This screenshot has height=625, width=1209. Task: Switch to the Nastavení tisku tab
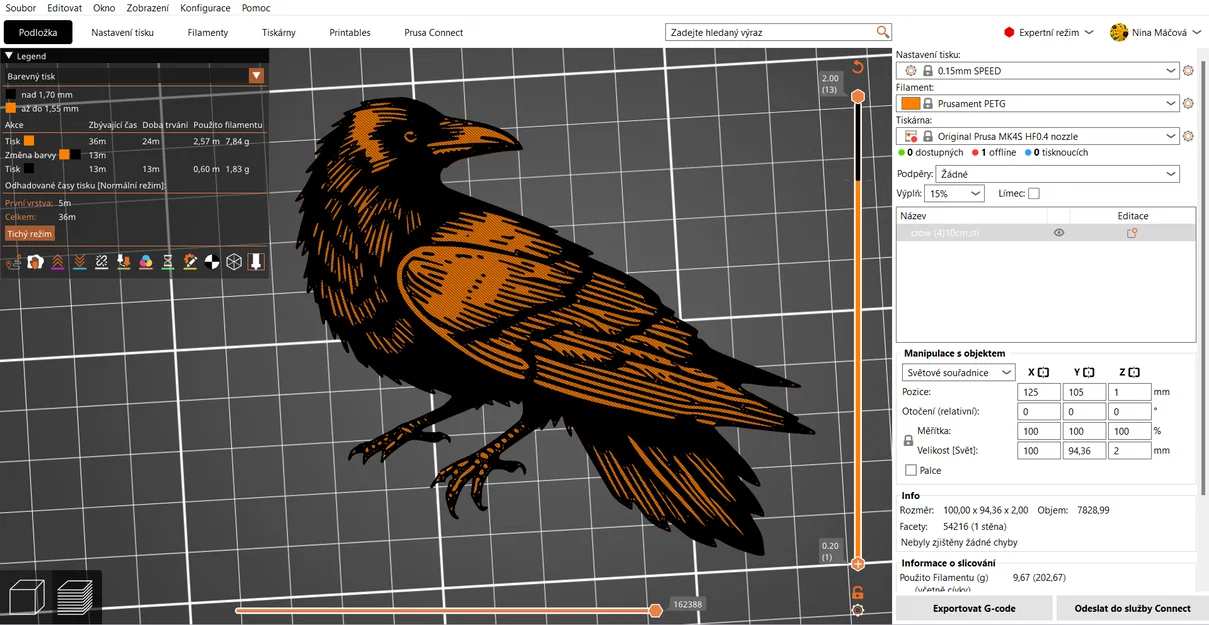123,33
